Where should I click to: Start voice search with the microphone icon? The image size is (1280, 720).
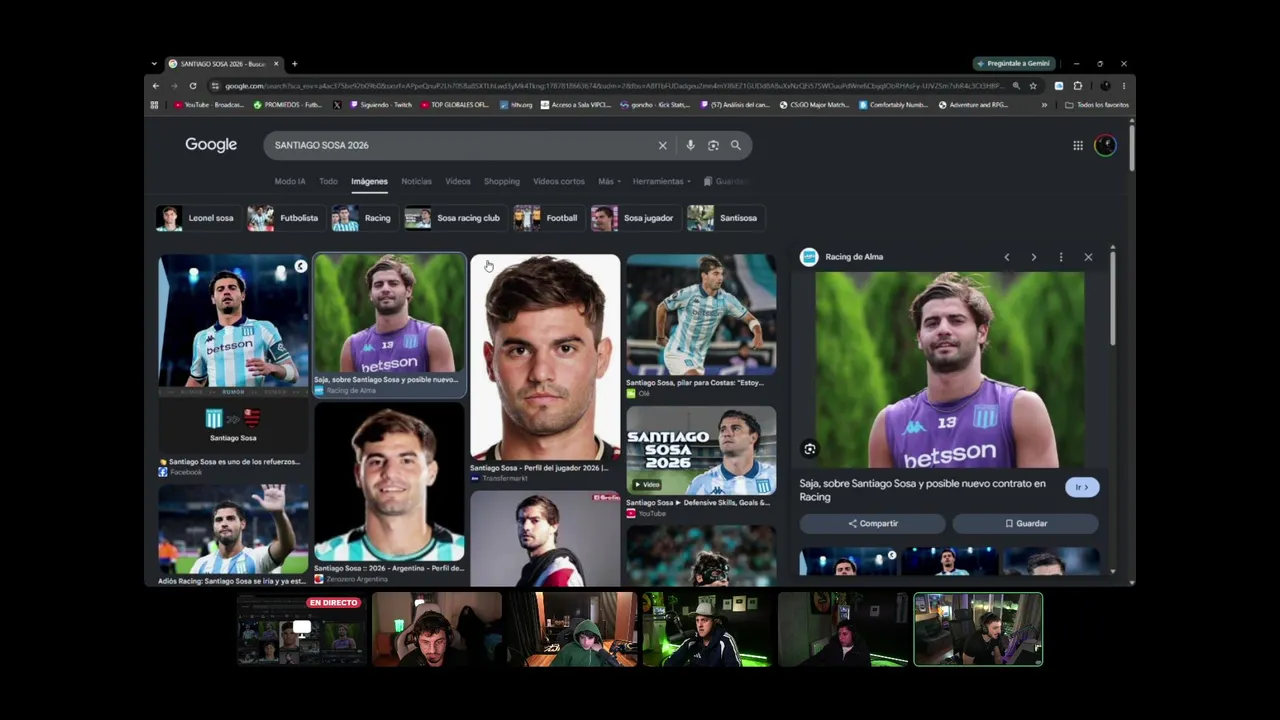click(x=690, y=145)
